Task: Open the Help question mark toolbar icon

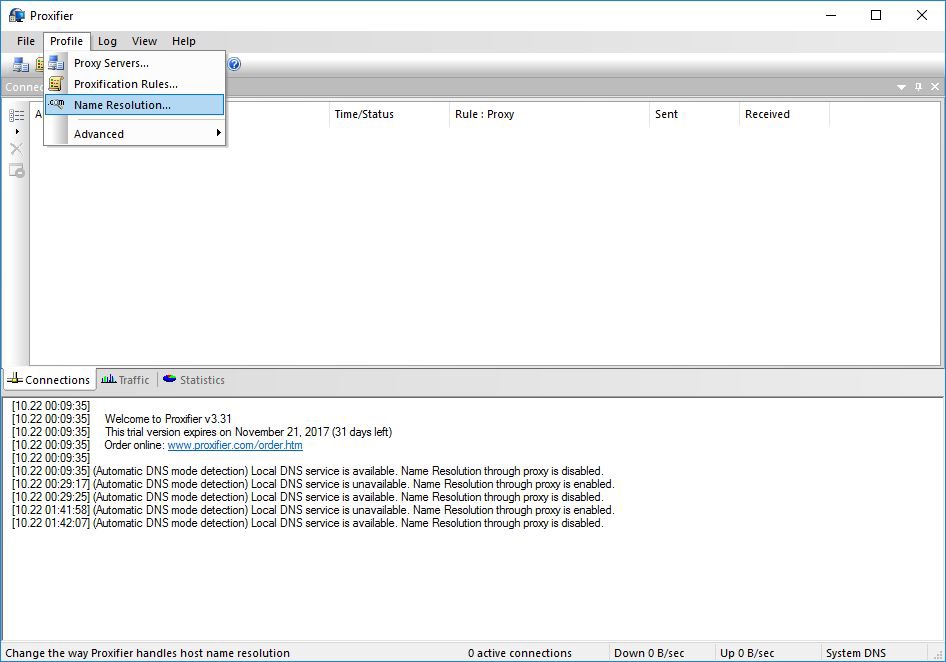Action: click(234, 64)
